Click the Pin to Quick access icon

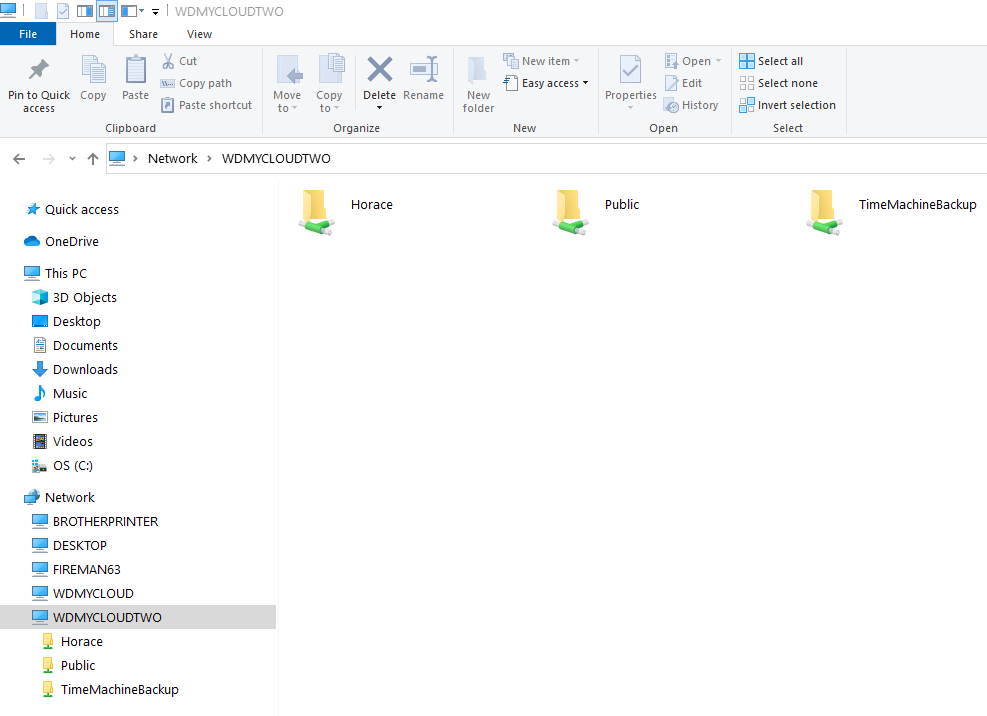coord(39,69)
